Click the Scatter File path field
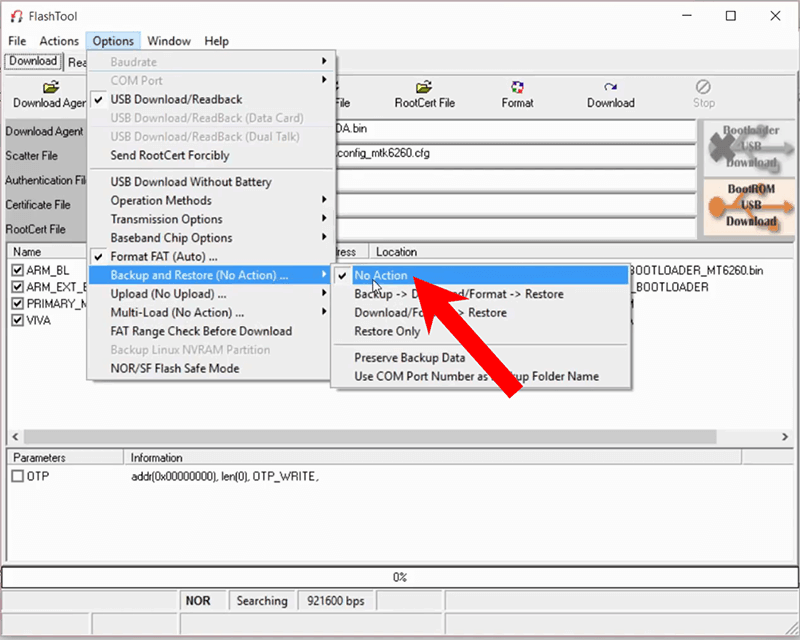Screen dimensions: 800x640 pyautogui.click(x=515, y=154)
